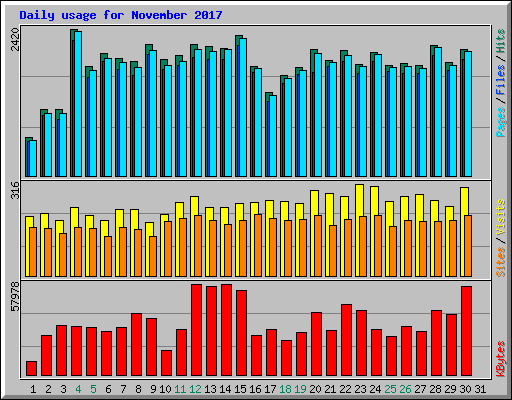This screenshot has width=512, height=400.
Task: Click day label 23 on the x-axis
Action: (360, 389)
